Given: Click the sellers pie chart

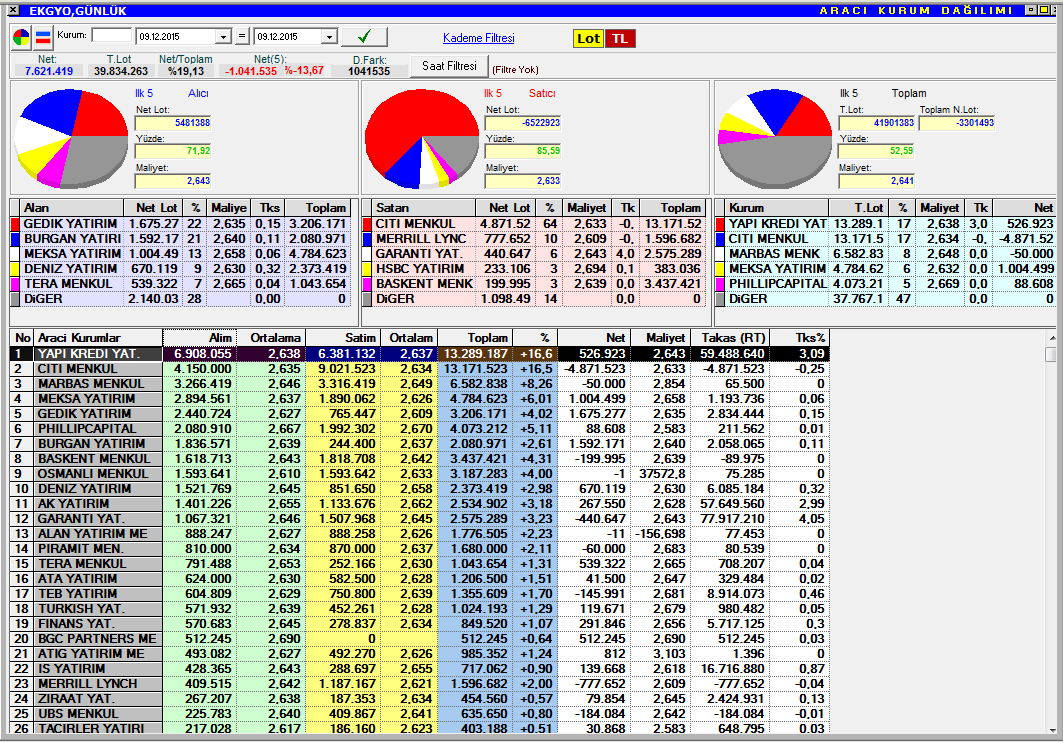Looking at the screenshot, I should [421, 138].
